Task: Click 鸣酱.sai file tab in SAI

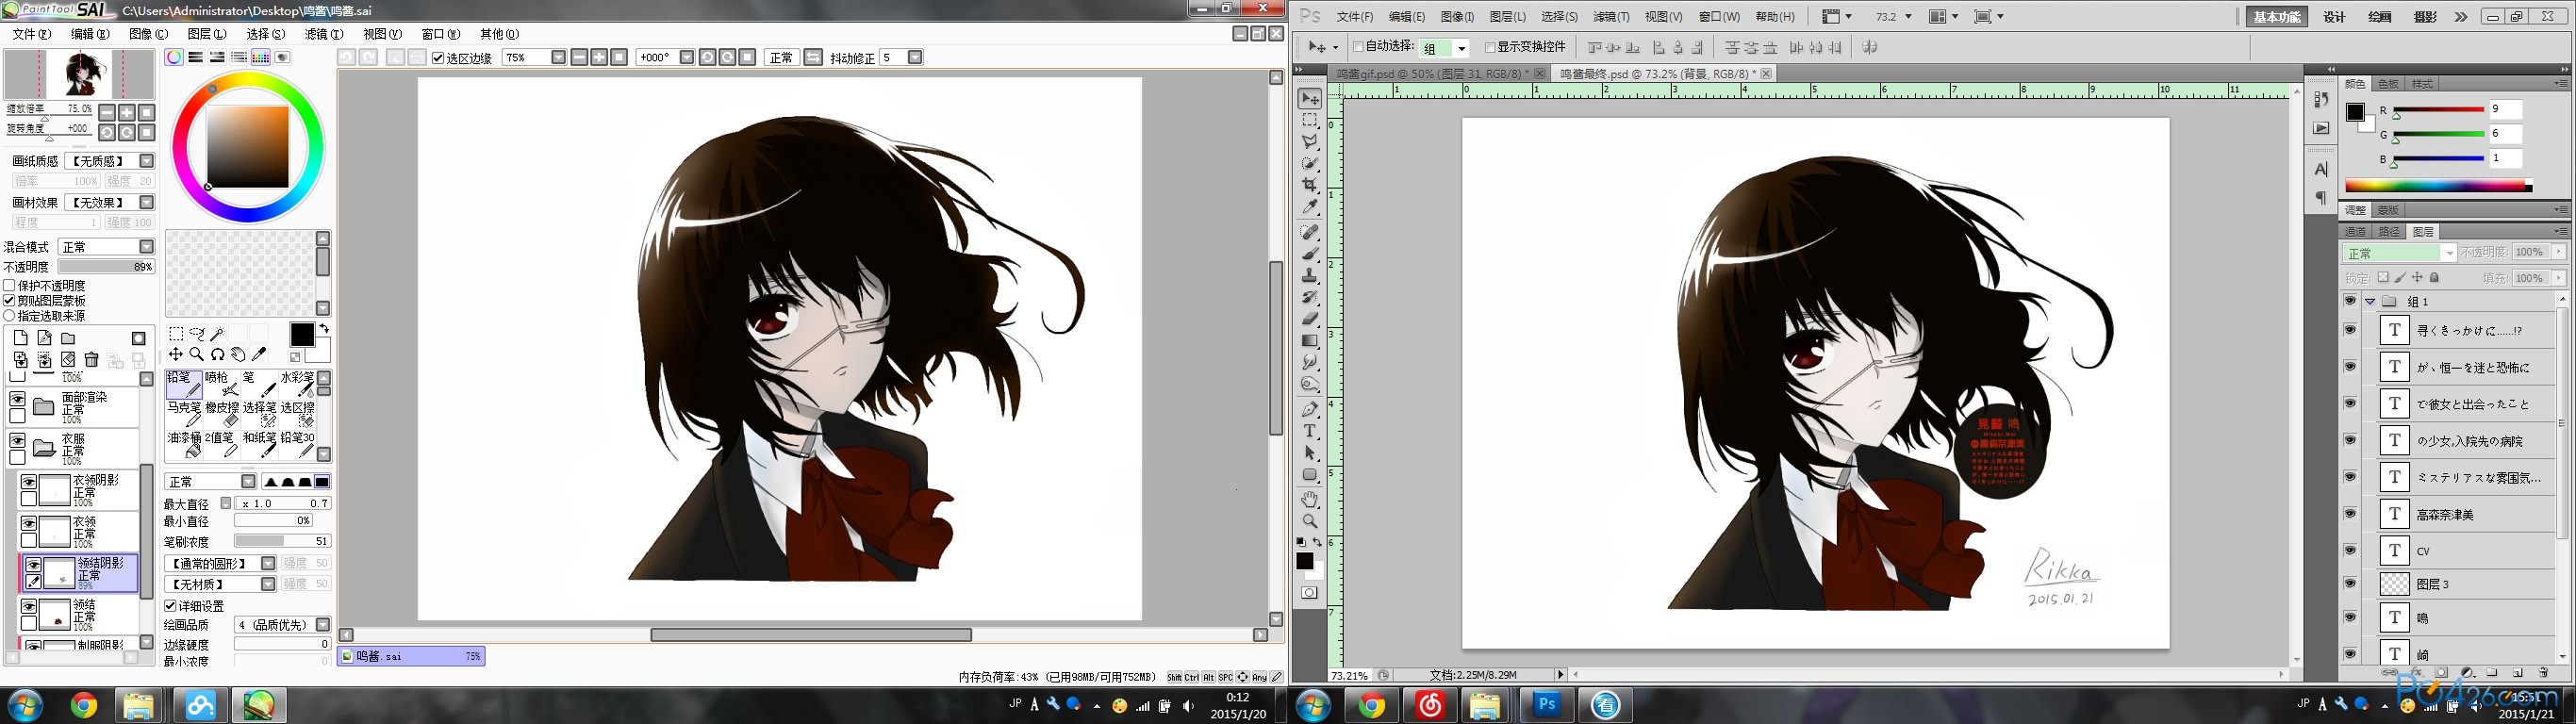Action: [411, 657]
